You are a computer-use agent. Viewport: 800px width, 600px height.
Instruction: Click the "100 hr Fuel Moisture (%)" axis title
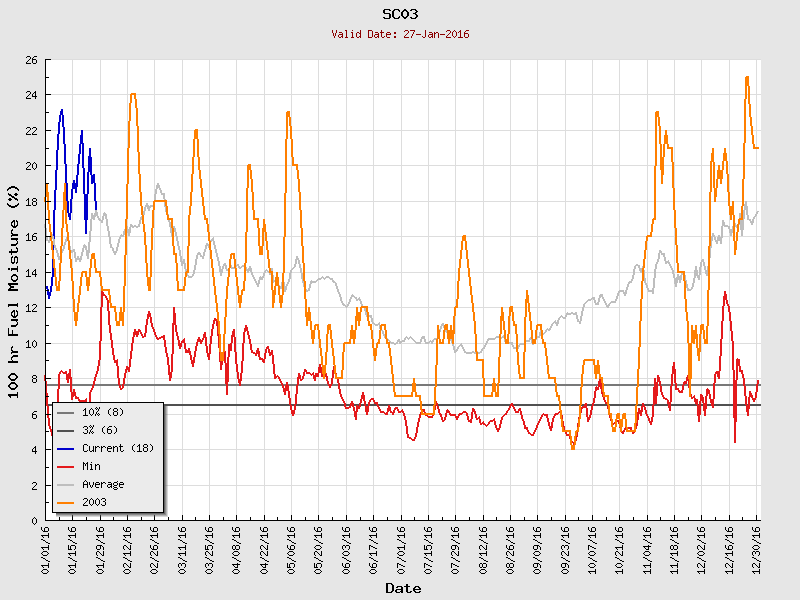click(14, 290)
